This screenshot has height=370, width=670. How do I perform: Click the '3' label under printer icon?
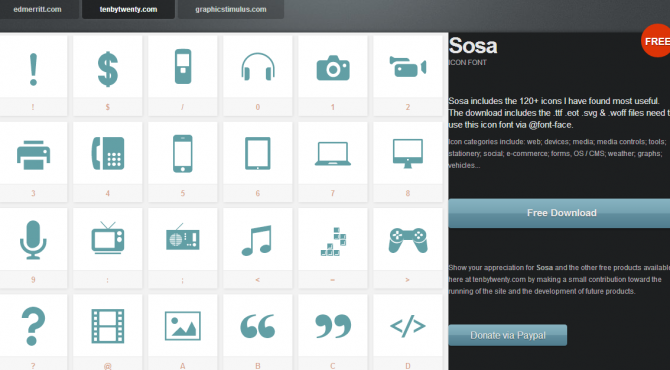coord(33,194)
